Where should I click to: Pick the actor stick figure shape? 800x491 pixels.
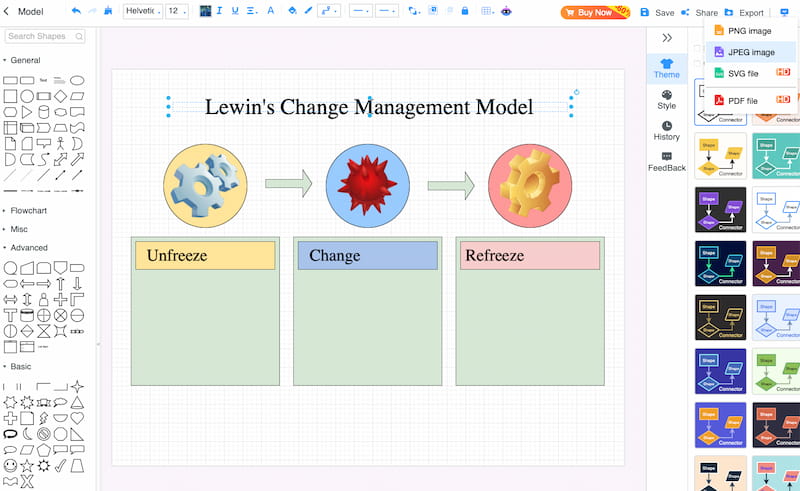pyautogui.click(x=61, y=143)
